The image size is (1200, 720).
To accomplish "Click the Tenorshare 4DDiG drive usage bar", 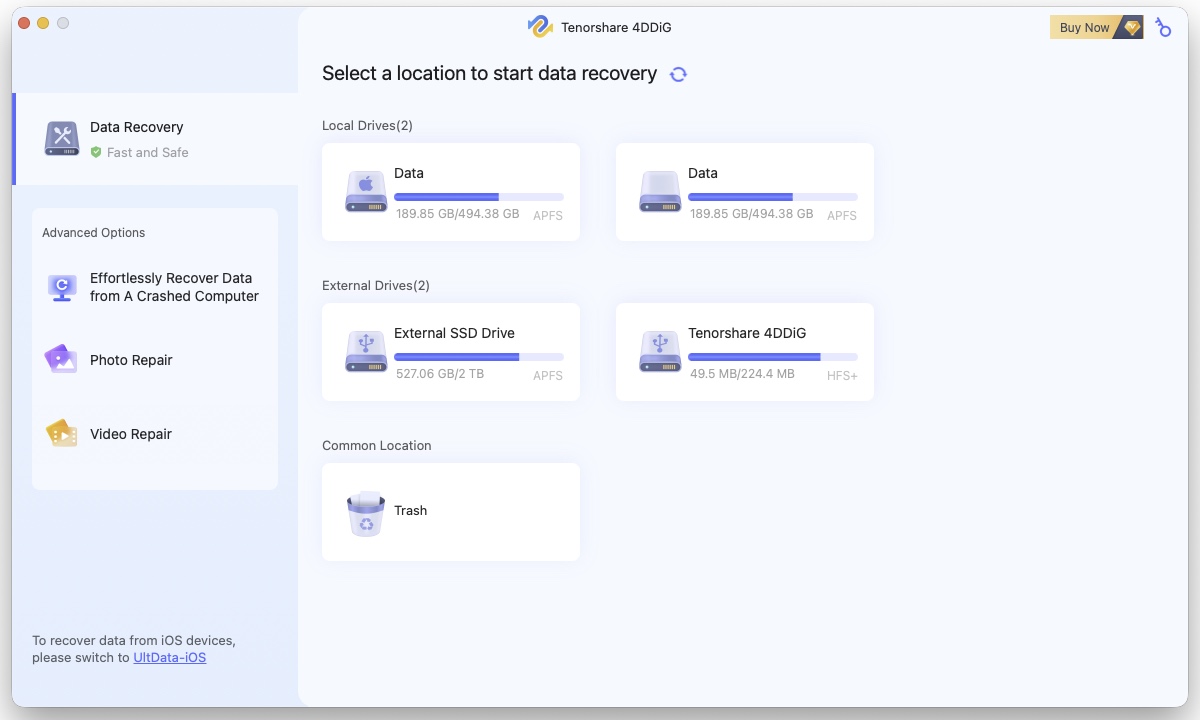I will 773,357.
